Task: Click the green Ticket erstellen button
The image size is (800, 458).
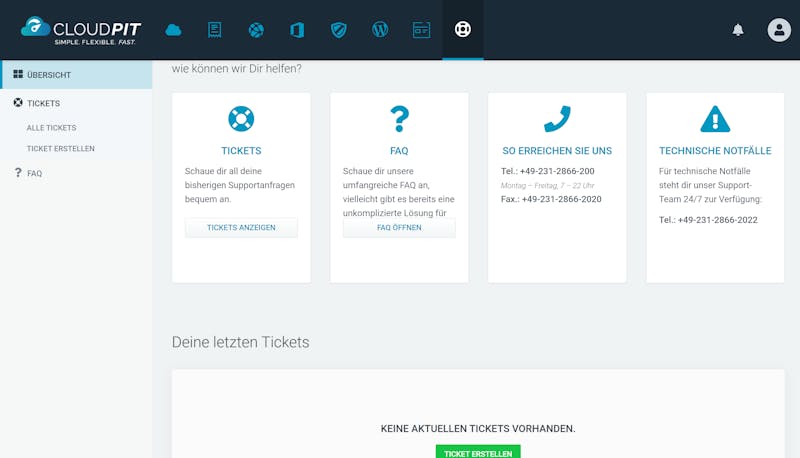Action: click(478, 452)
